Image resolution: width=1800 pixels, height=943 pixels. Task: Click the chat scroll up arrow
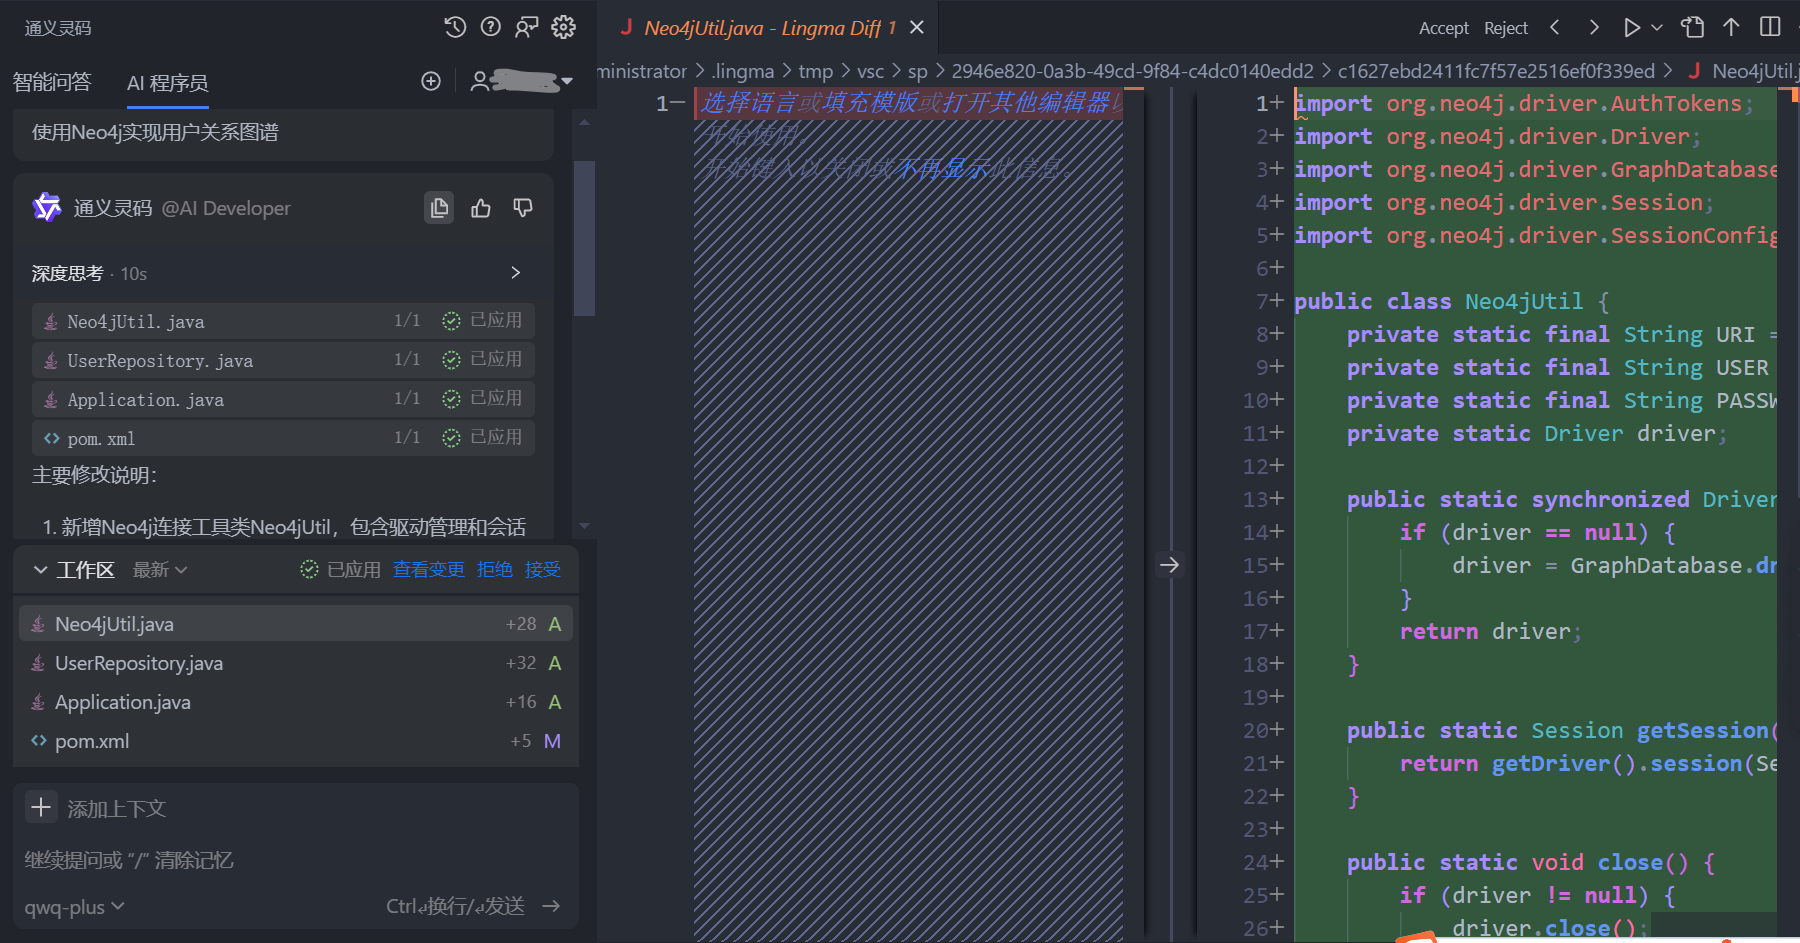(585, 122)
